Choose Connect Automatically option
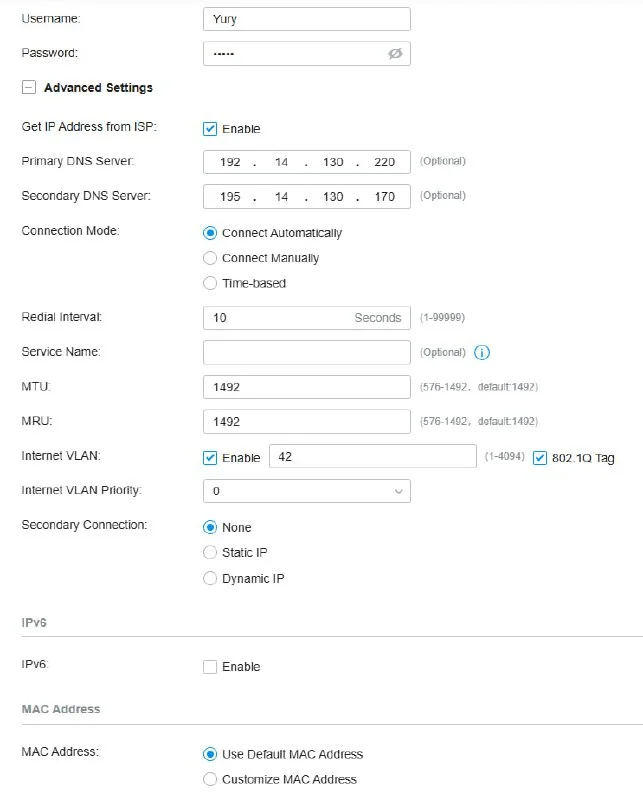 pyautogui.click(x=210, y=233)
